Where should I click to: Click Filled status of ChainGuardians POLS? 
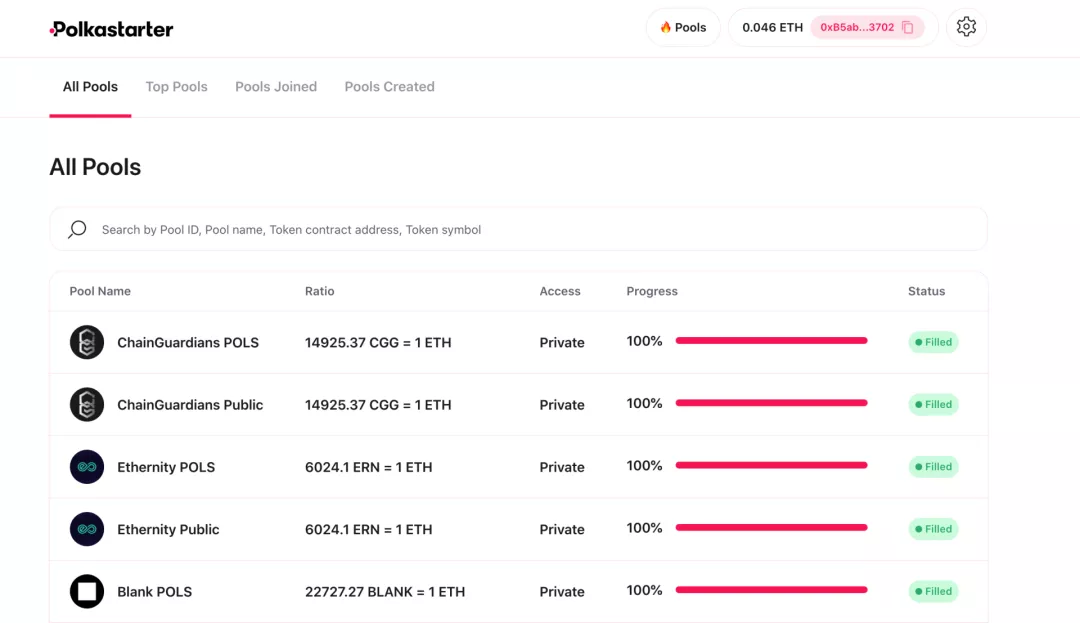[x=933, y=342]
